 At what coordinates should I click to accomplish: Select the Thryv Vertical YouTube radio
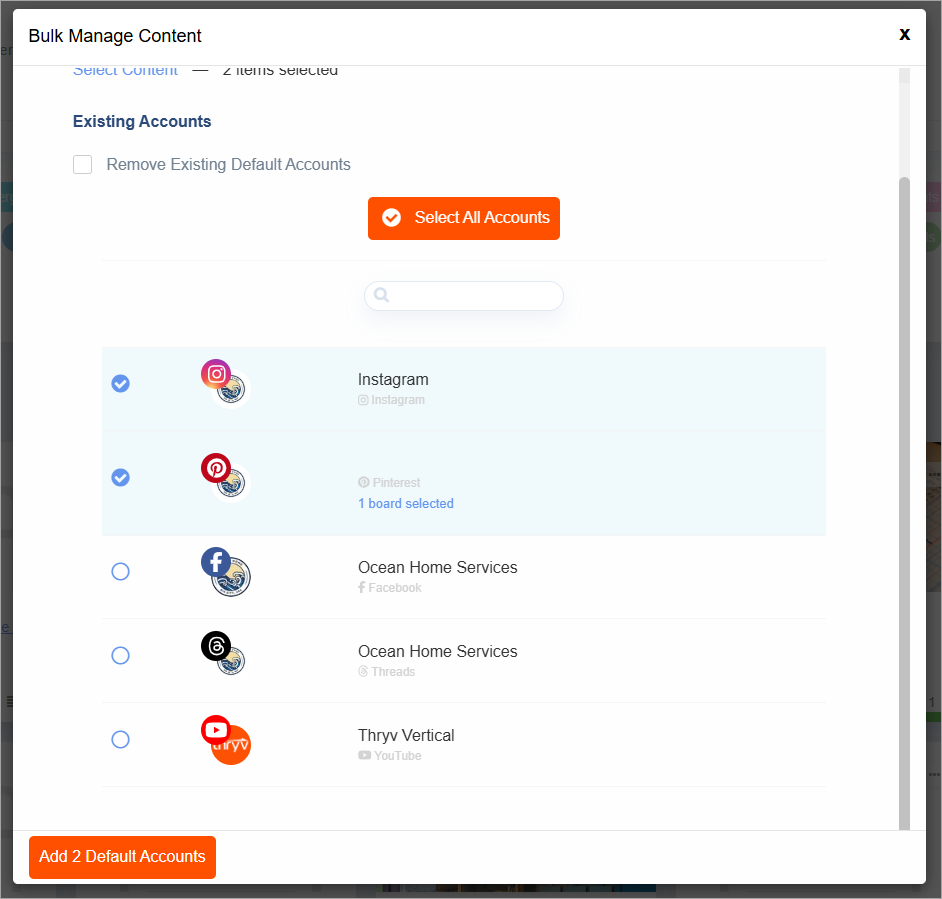tap(120, 740)
